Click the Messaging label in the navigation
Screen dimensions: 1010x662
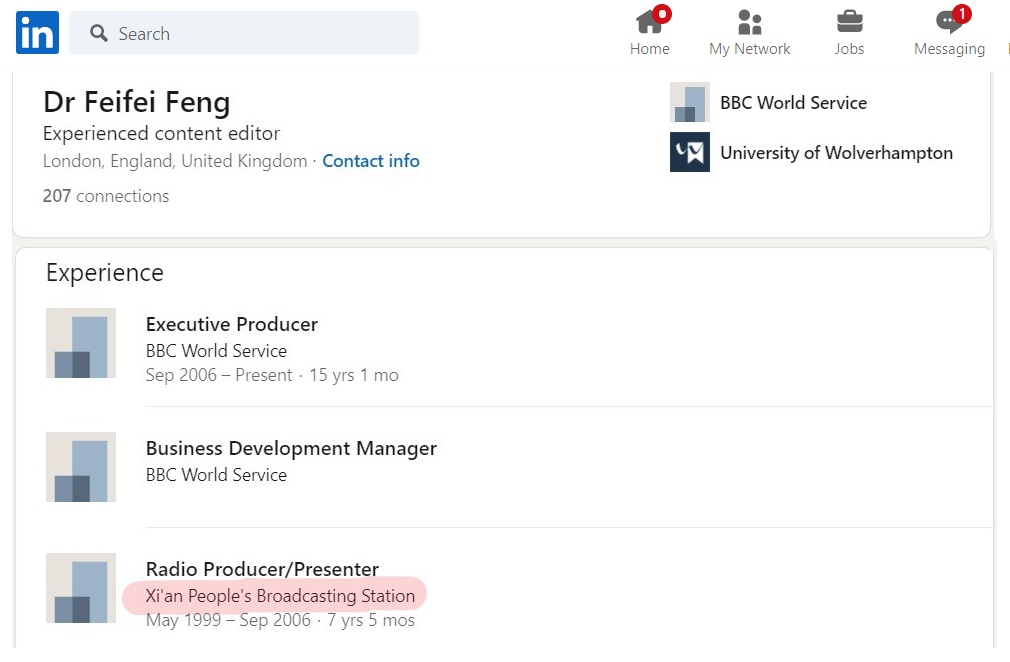[x=949, y=50]
